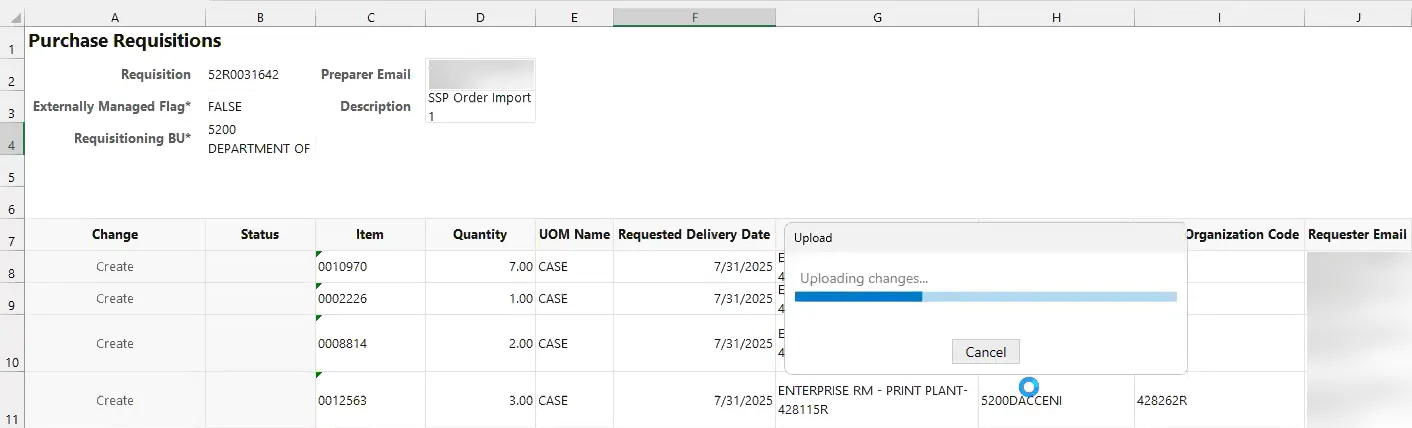Select the SSP Order Import description cell
Viewport: 1412px width, 428px height.
480,106
